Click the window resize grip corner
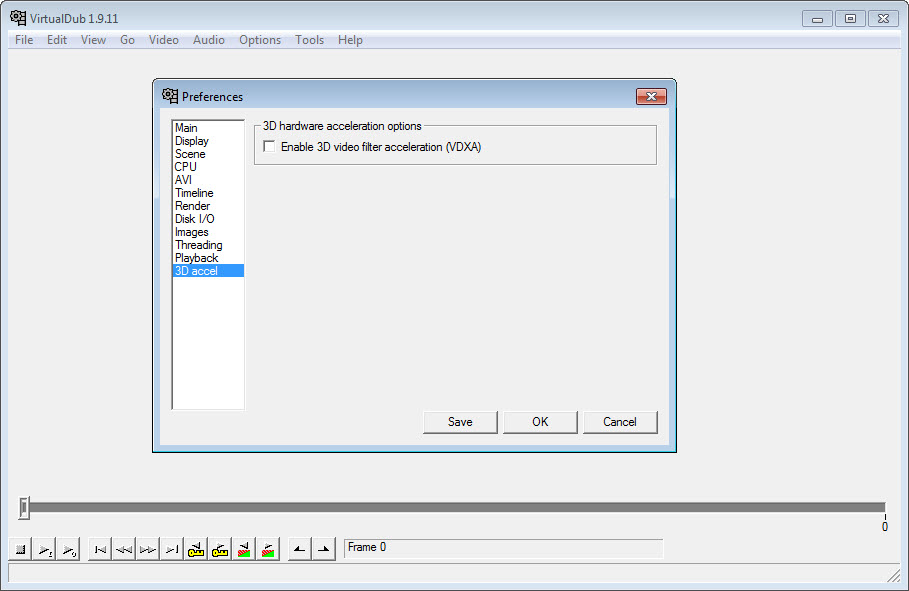Image resolution: width=909 pixels, height=591 pixels. [893, 575]
